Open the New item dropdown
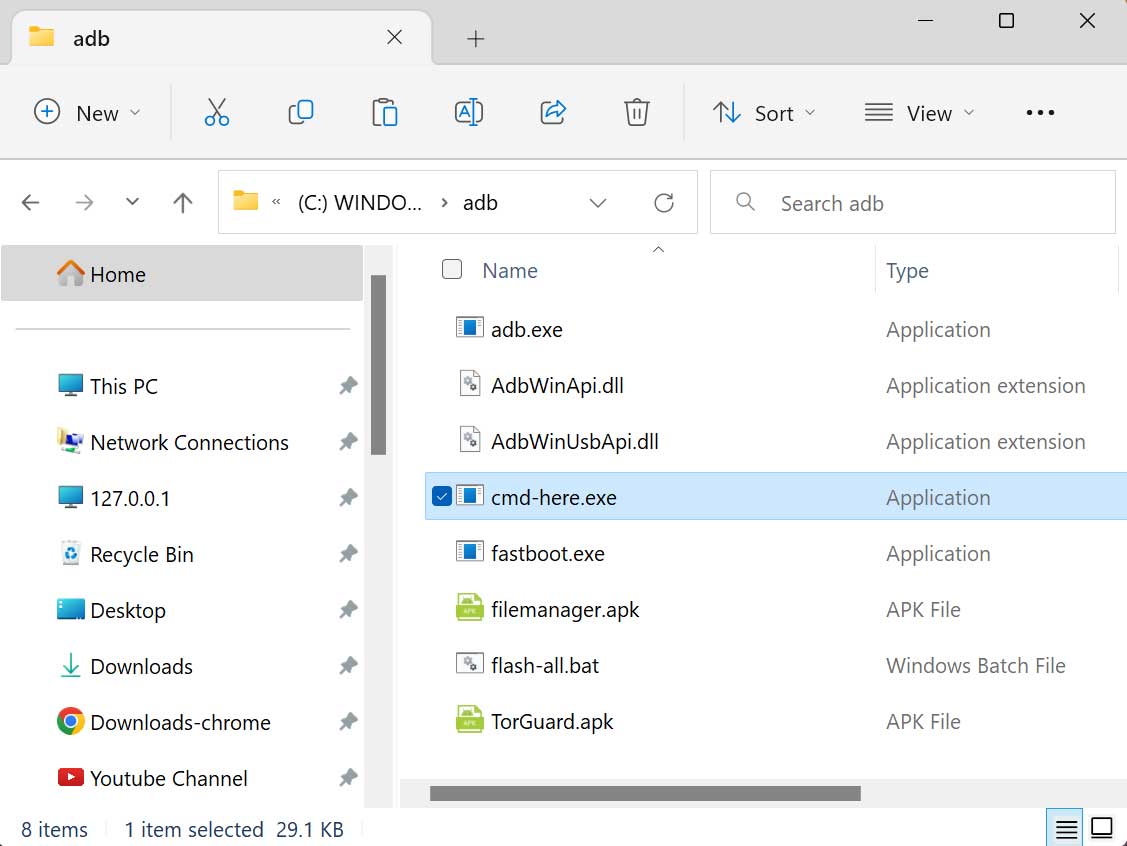Screen dimensions: 1127x846 tap(86, 112)
